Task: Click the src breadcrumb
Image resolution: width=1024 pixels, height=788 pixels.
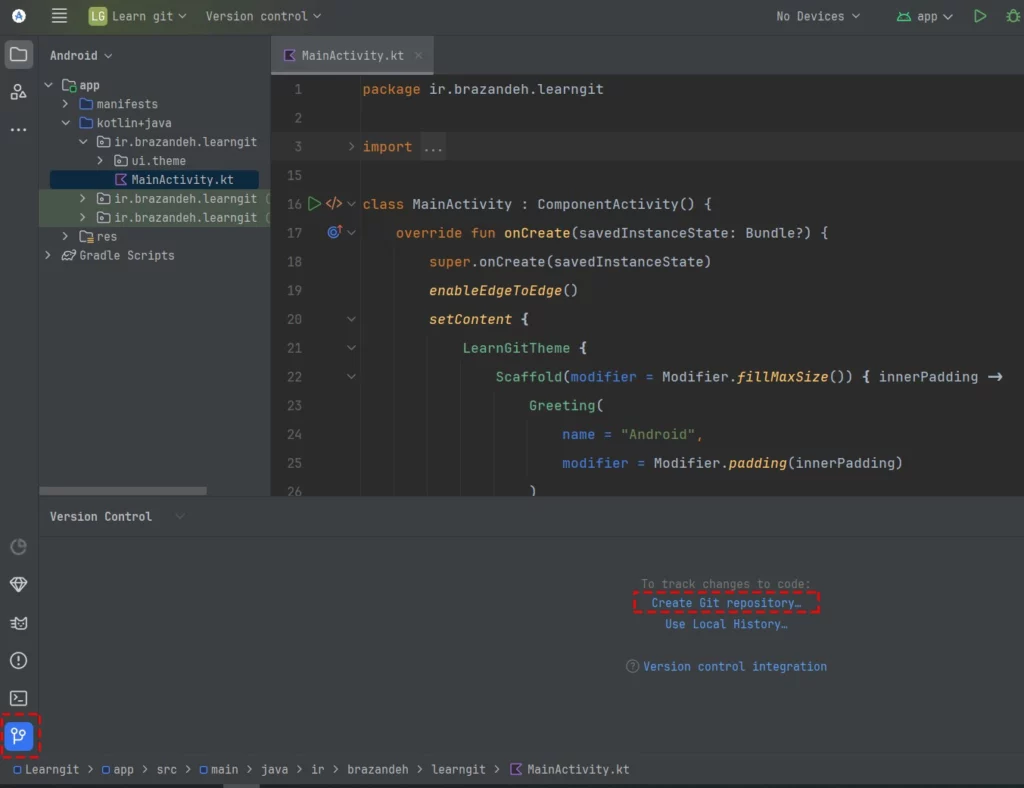Action: (x=167, y=769)
